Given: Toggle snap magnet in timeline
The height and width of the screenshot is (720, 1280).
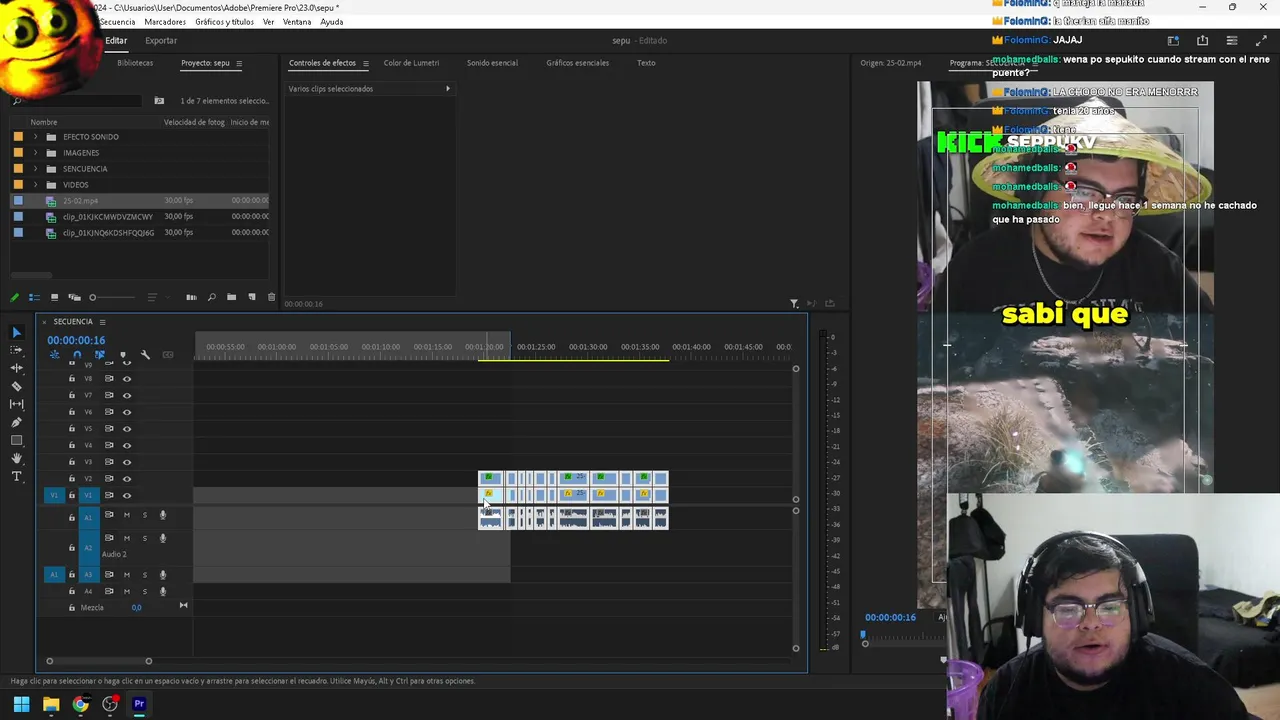Looking at the screenshot, I should [77, 355].
